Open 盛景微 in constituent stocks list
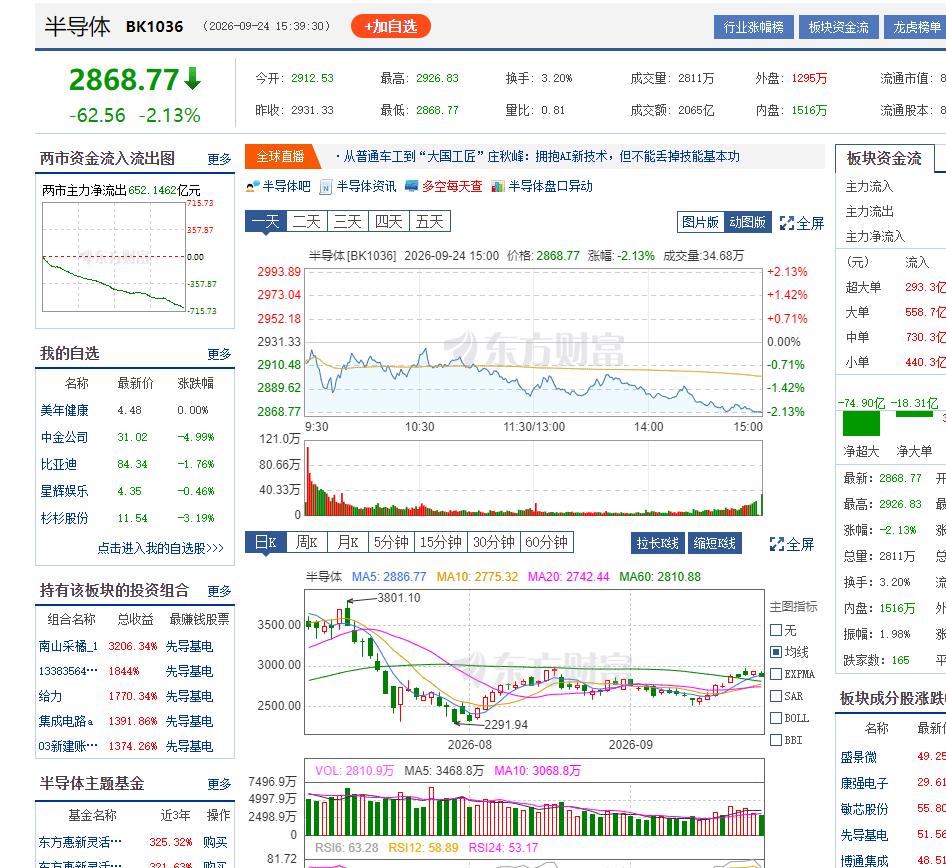 pos(859,758)
